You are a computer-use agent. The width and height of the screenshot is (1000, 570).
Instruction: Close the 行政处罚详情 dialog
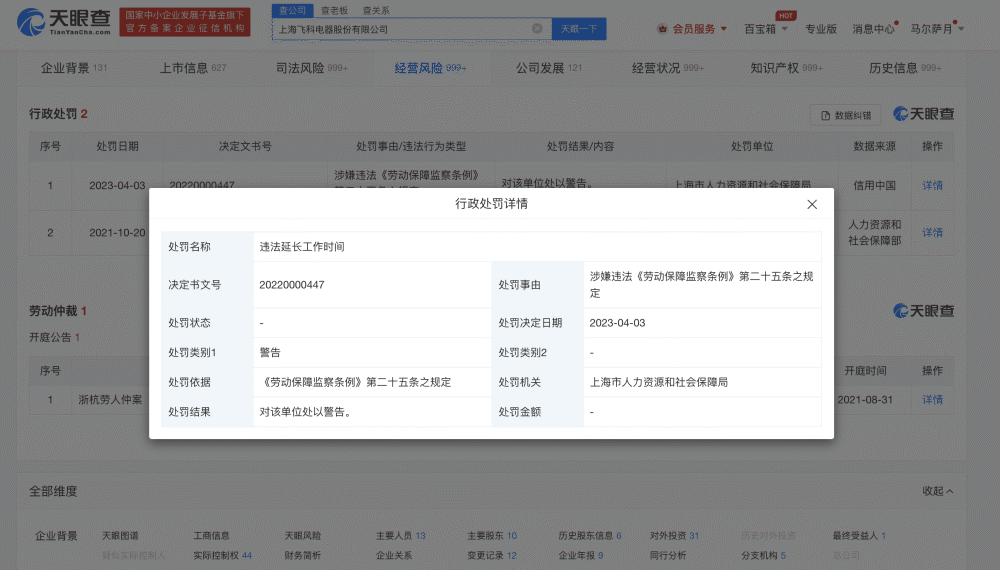coord(812,204)
